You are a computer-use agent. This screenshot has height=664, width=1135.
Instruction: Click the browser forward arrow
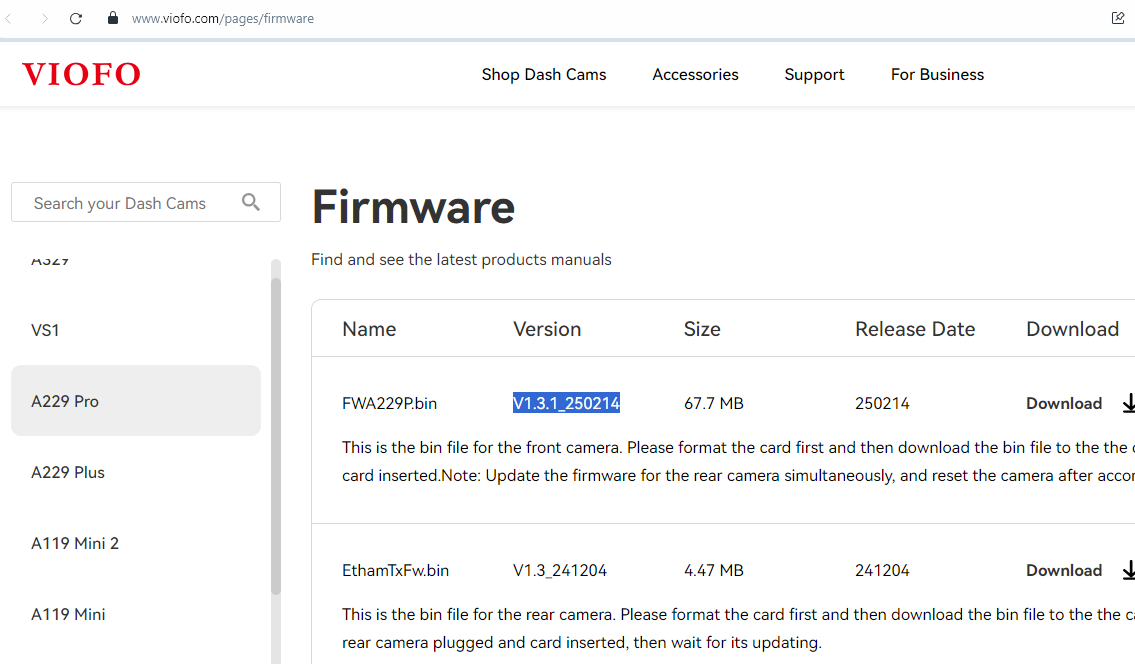(44, 18)
